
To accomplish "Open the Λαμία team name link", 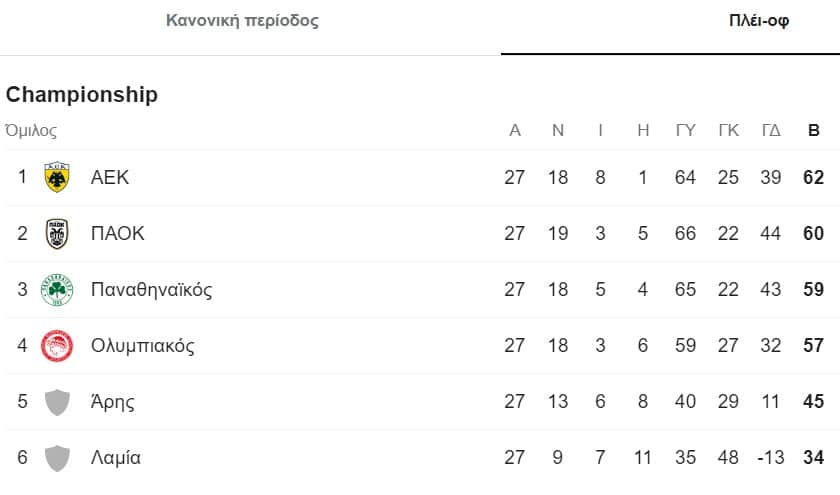I will coord(115,458).
